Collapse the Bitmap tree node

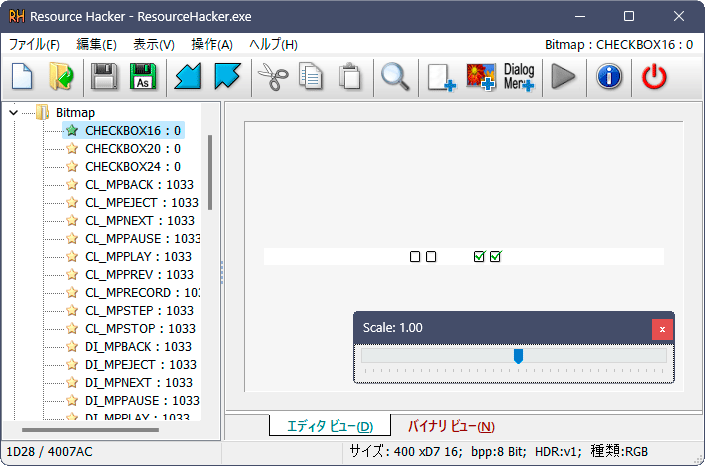13,112
